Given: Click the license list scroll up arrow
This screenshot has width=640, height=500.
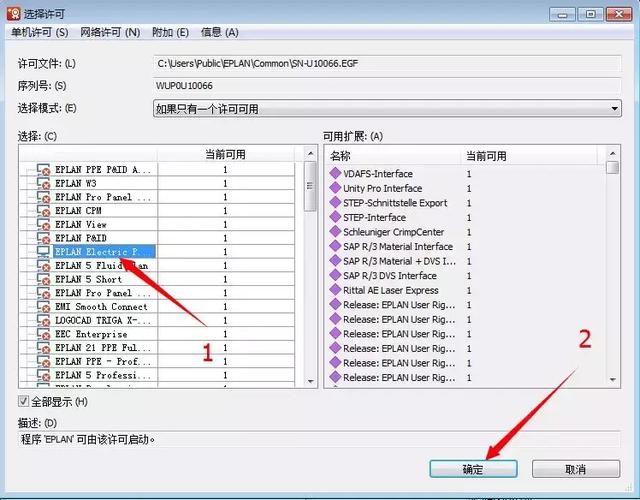Looking at the screenshot, I should tap(311, 154).
